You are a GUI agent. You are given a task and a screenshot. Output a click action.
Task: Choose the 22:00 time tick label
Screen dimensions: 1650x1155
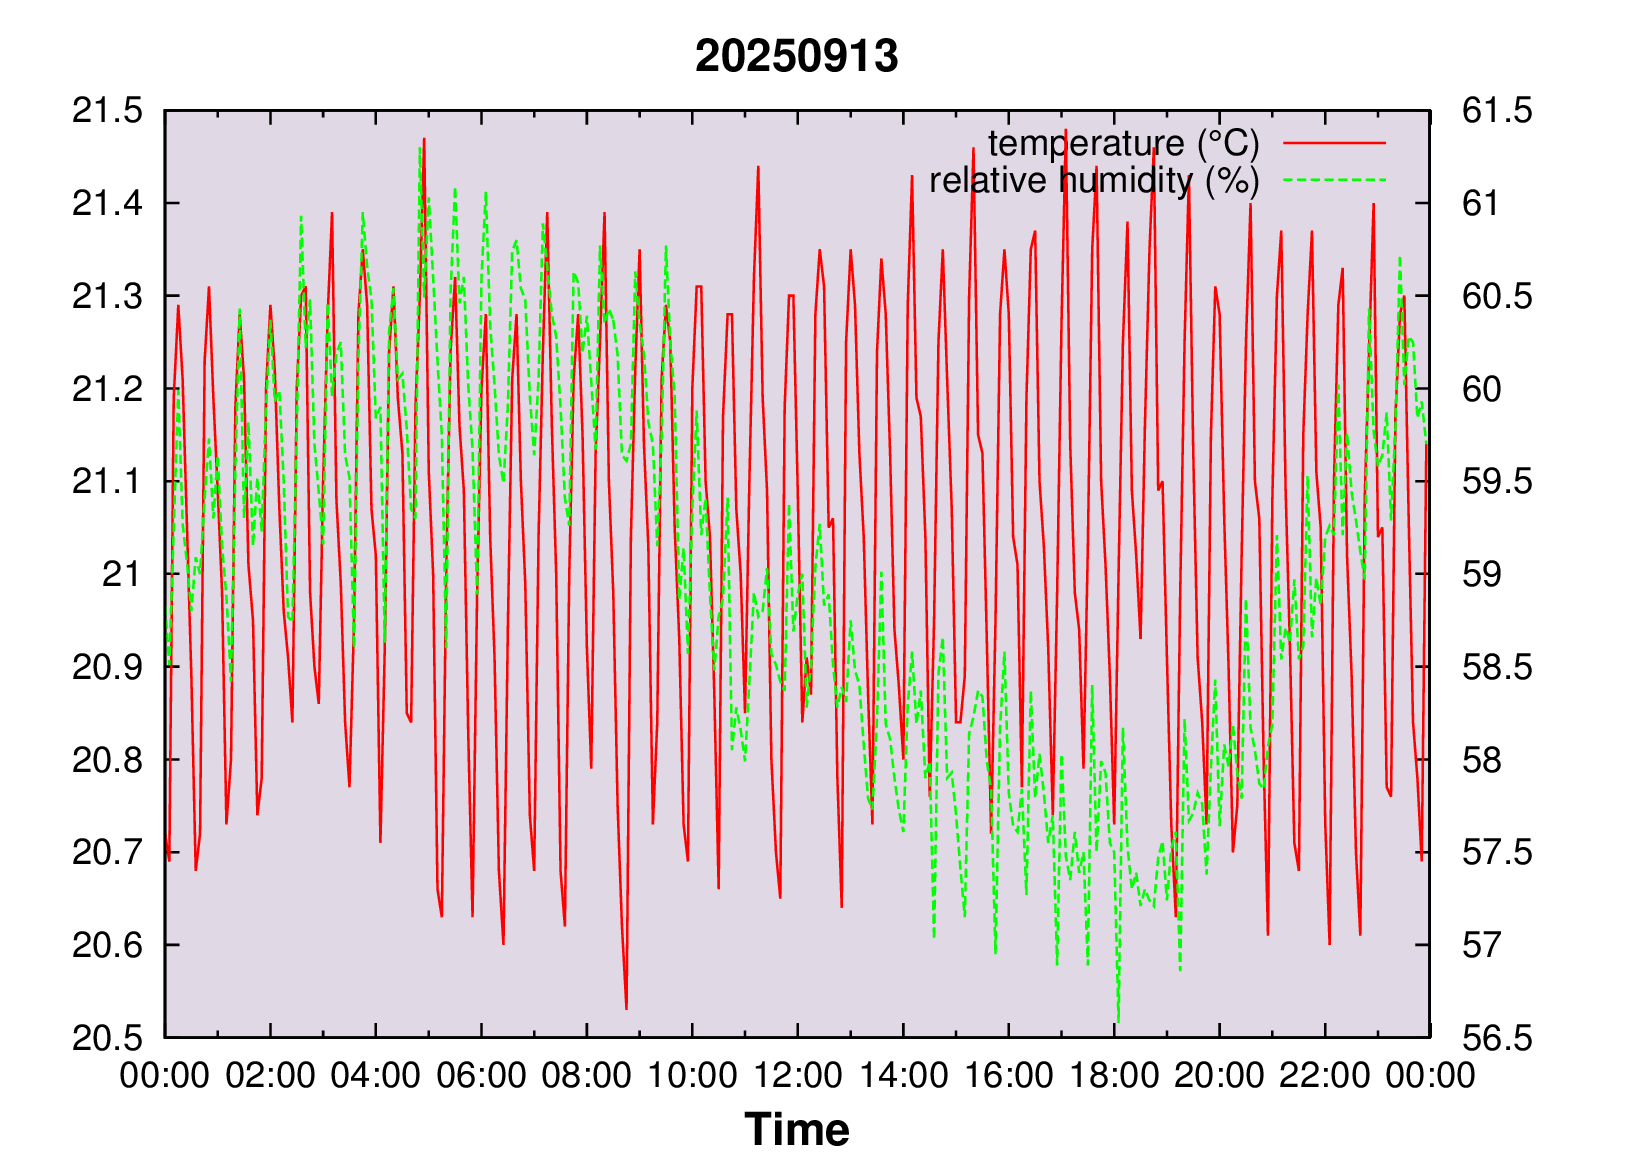1324,1076
